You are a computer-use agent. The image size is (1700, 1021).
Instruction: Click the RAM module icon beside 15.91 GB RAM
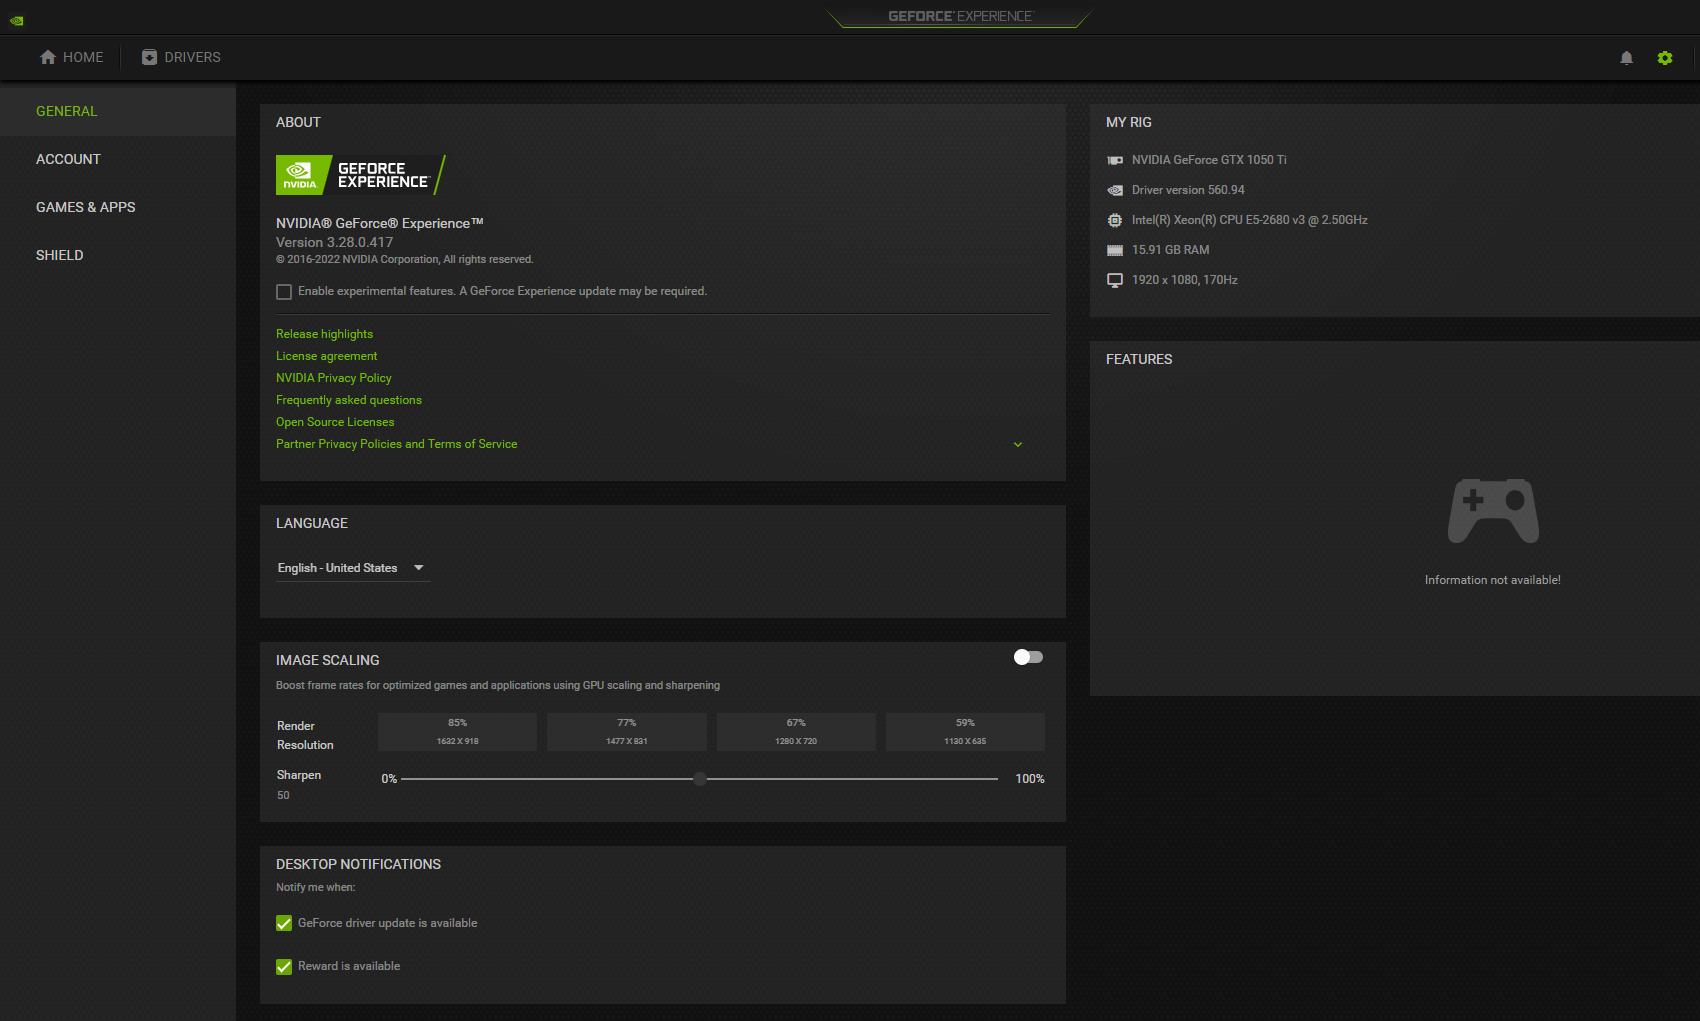tap(1115, 250)
